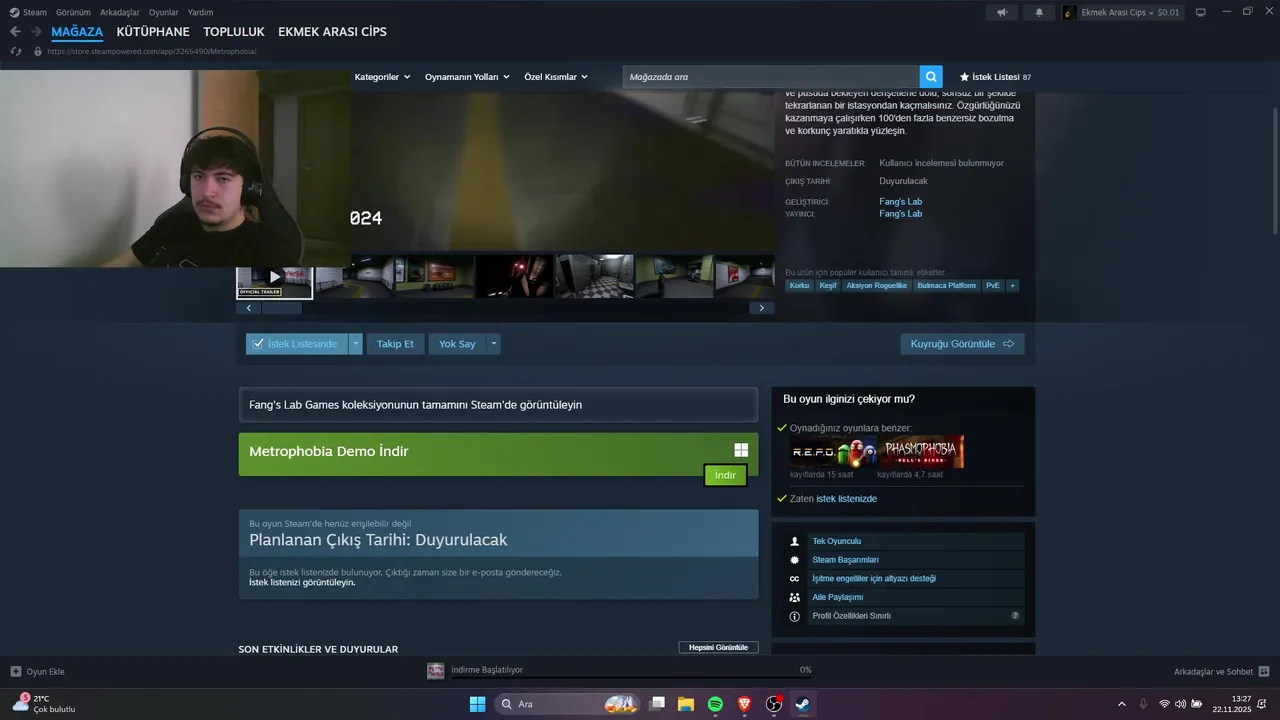Open the Özel Kısımlar dropdown
The width and height of the screenshot is (1280, 720).
556,77
